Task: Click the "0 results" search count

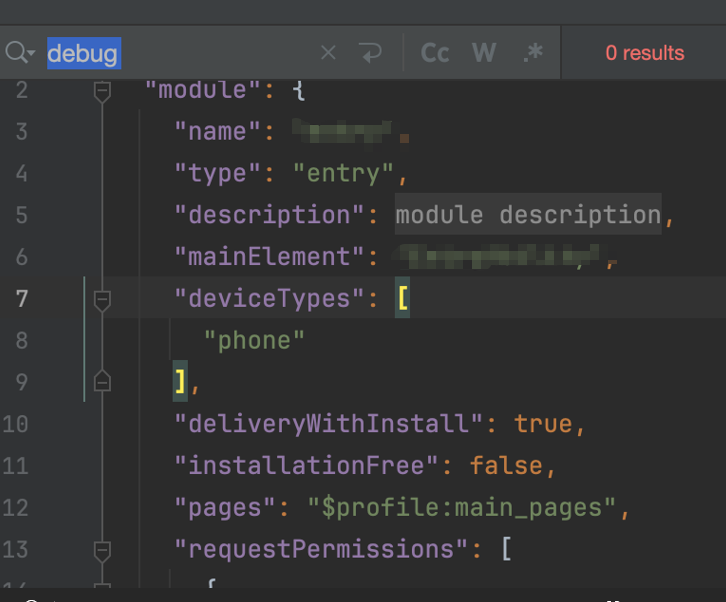Action: tap(645, 53)
